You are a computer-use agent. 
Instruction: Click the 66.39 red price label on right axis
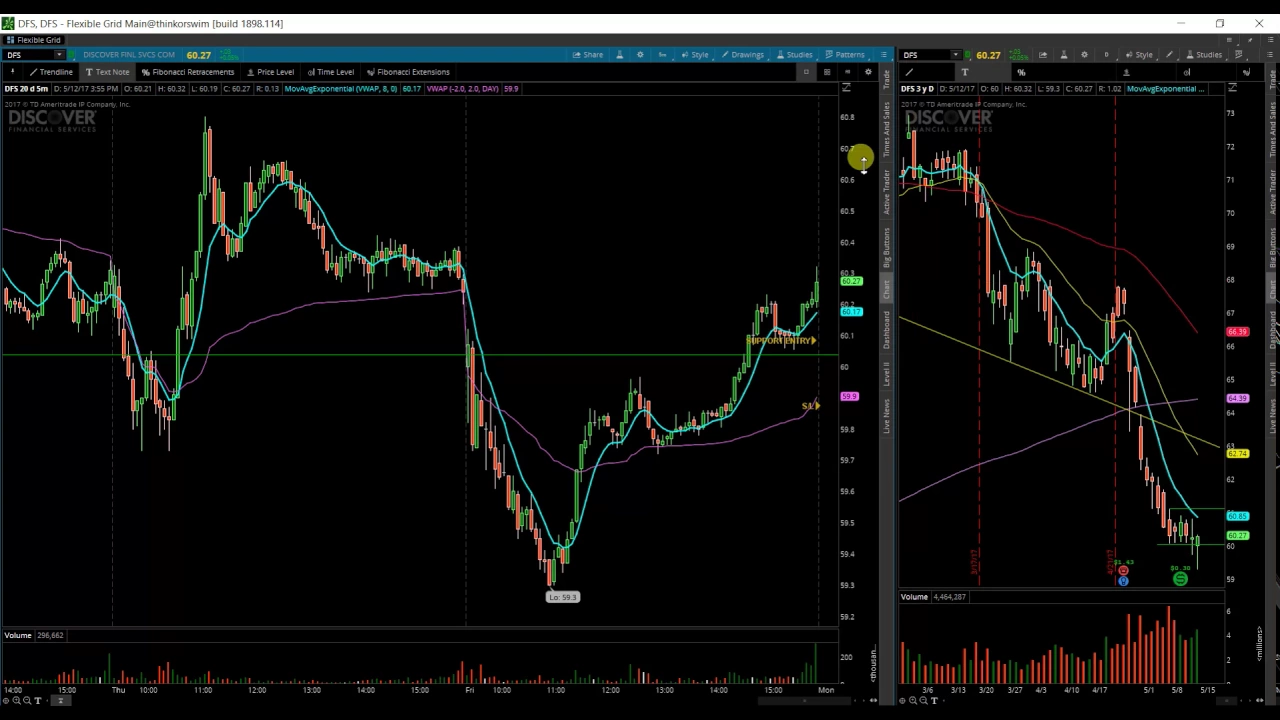pyautogui.click(x=1237, y=332)
